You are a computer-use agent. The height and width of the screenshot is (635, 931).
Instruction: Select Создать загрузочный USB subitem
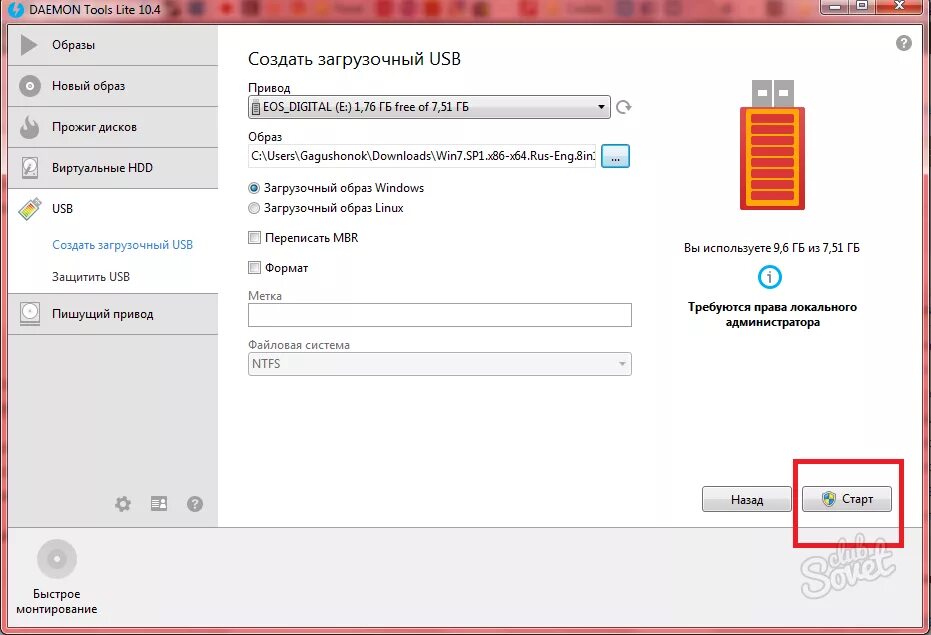(x=122, y=245)
